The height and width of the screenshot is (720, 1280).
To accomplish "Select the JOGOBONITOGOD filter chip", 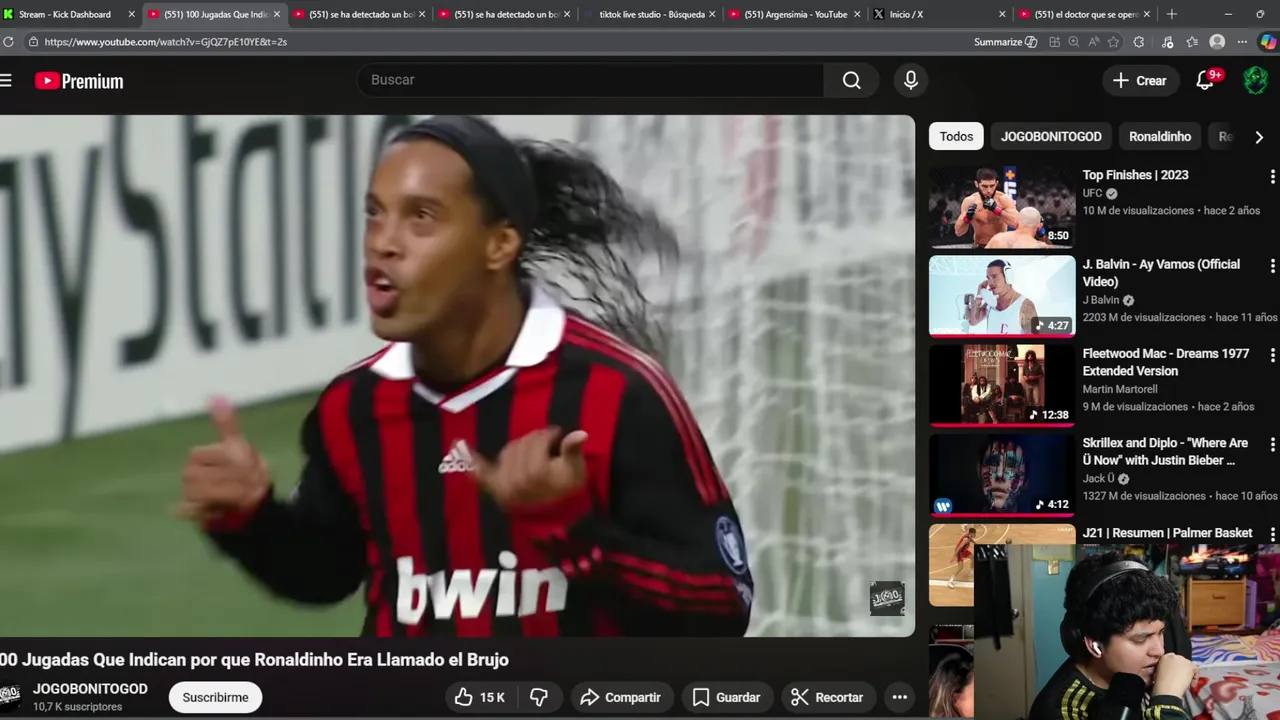I will point(1051,136).
